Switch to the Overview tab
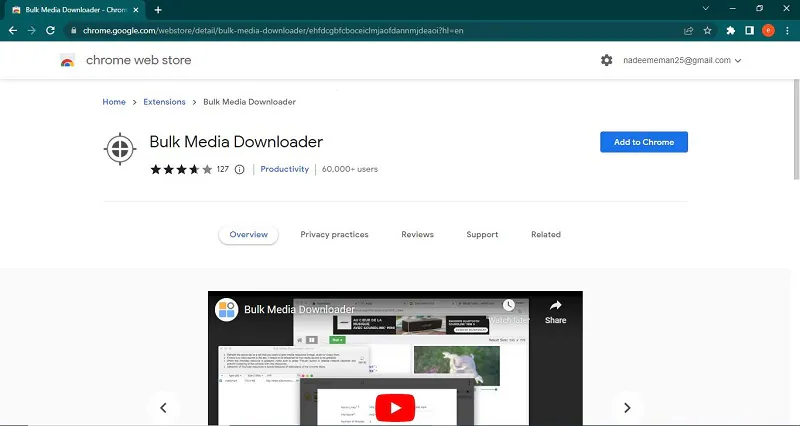This screenshot has width=800, height=426. (x=248, y=235)
